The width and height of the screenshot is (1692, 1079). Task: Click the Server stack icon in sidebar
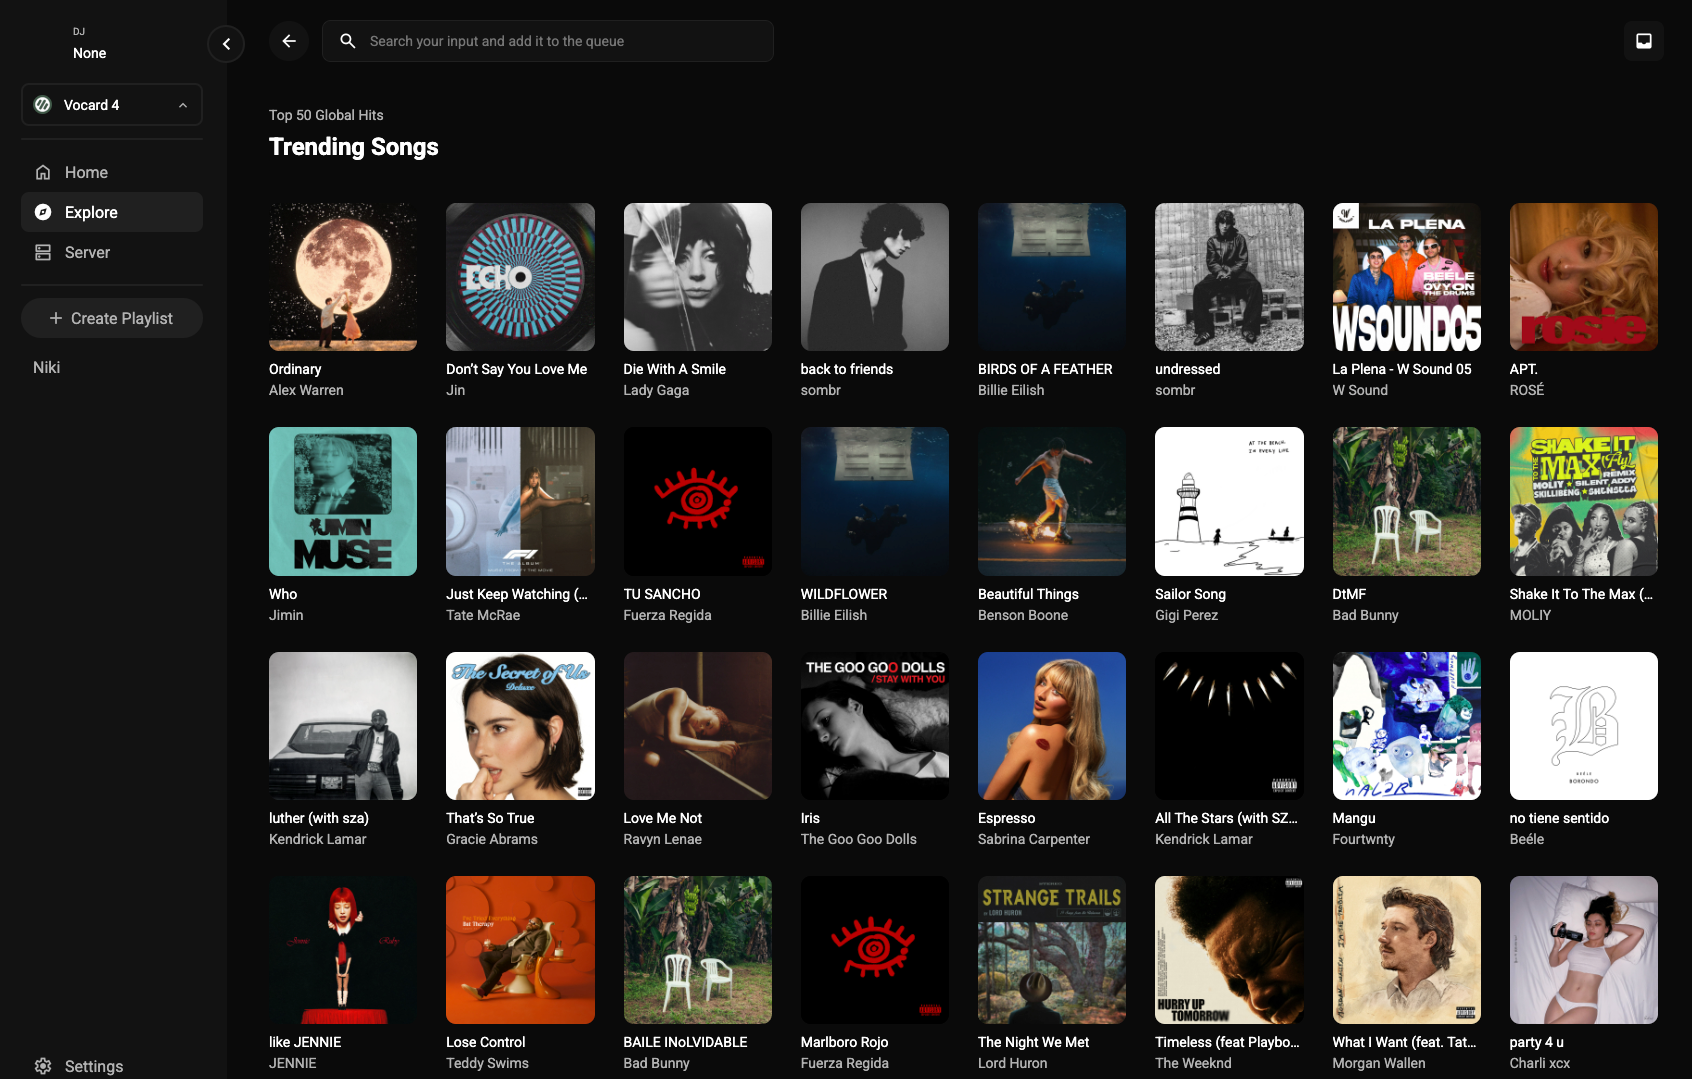click(x=43, y=252)
